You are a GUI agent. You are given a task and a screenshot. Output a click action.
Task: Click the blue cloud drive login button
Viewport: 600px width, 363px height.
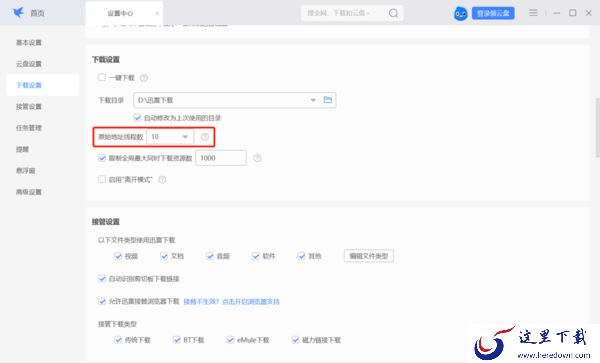[x=493, y=13]
